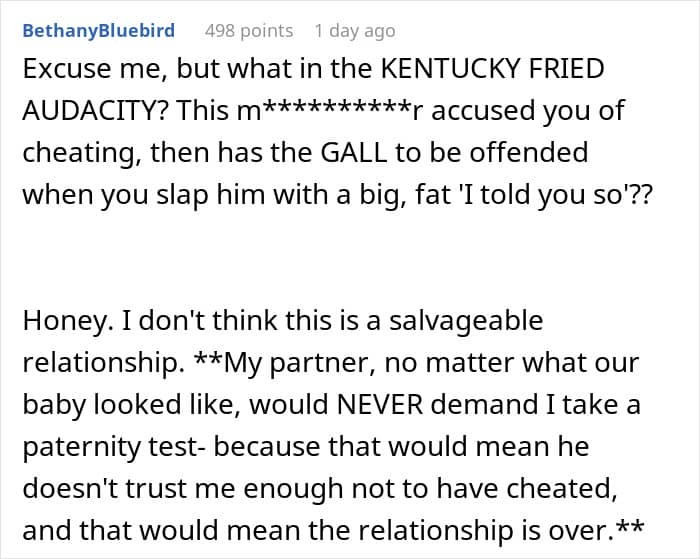Click the 498 points score
The height and width of the screenshot is (559, 700).
[x=249, y=31]
